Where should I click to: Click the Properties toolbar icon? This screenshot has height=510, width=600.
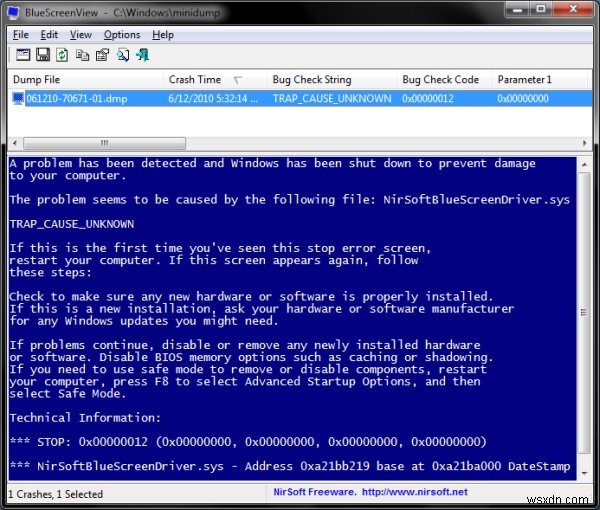pyautogui.click(x=103, y=55)
